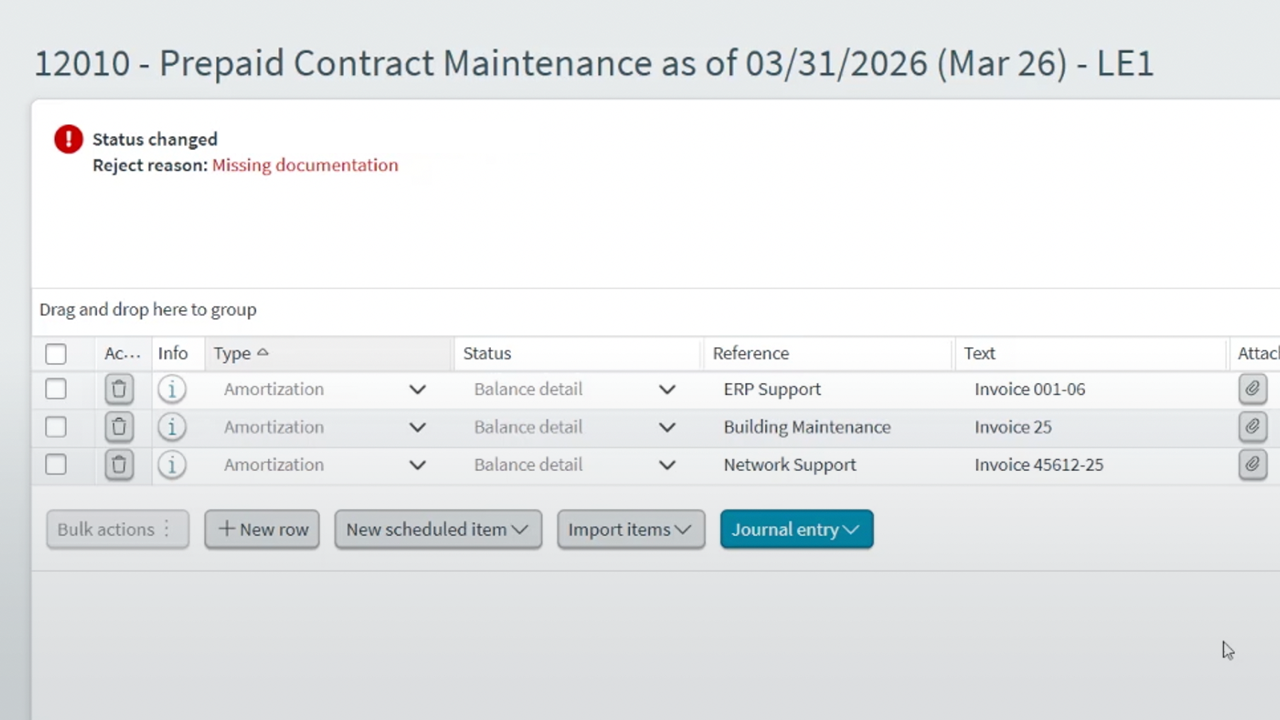
Task: Open Status dropdown for Building Maintenance row
Action: coord(667,427)
